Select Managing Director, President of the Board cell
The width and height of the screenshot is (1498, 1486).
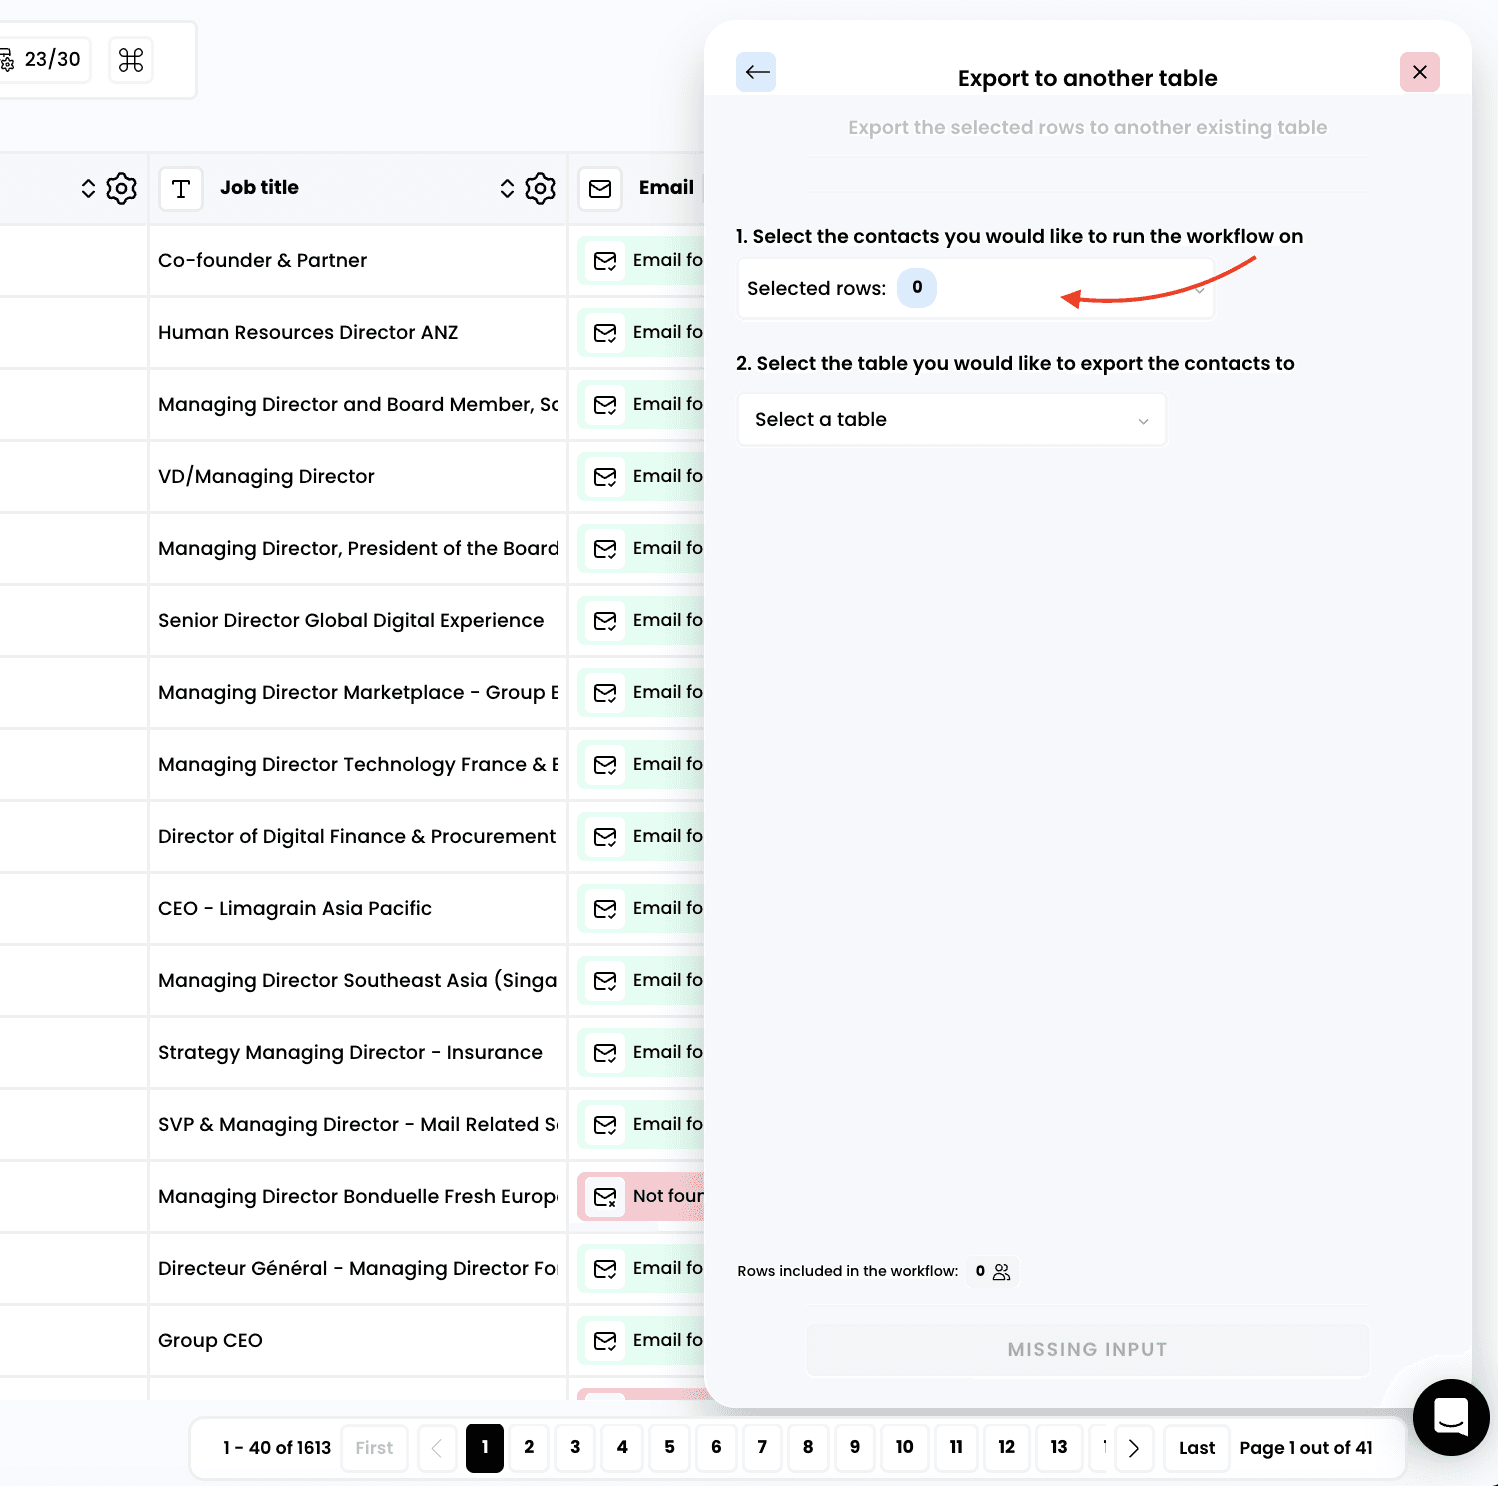358,548
